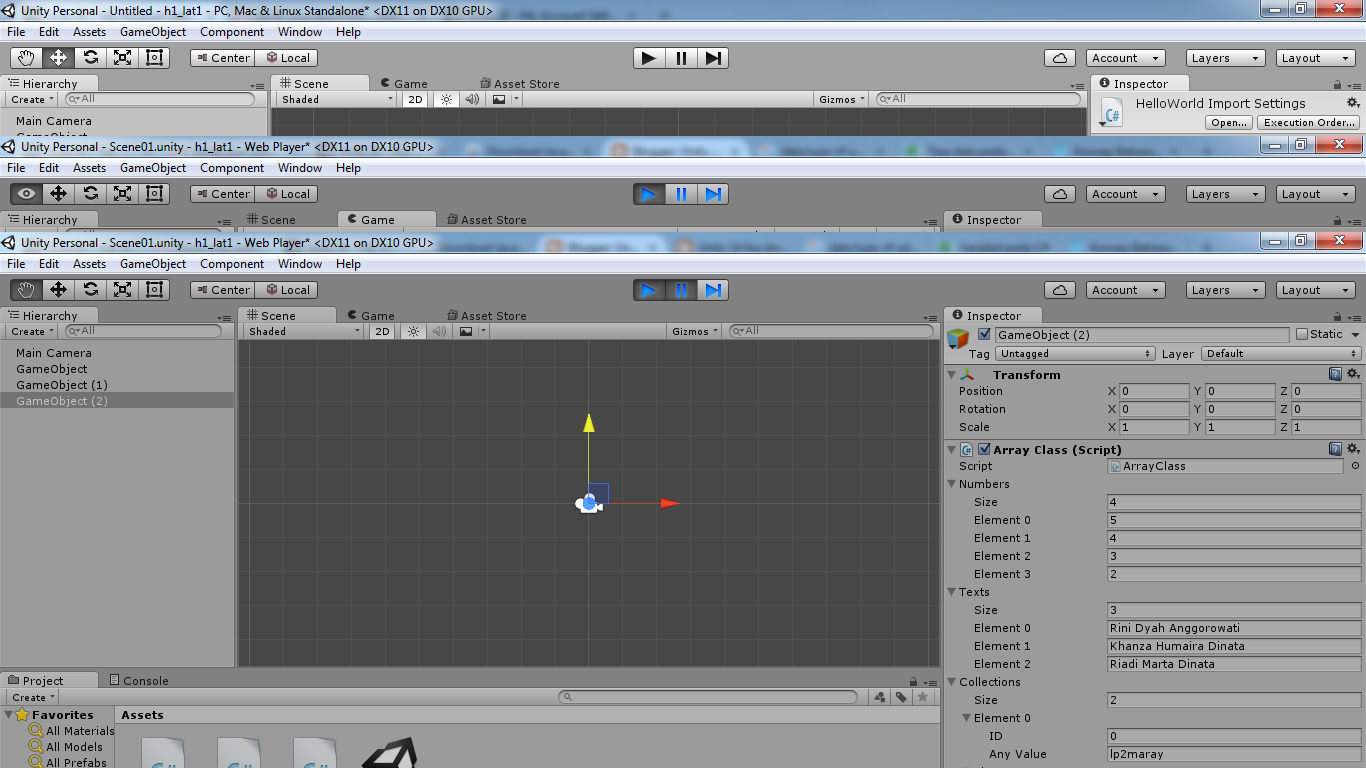Screen dimensions: 1366x768
Task: Open the Array Class script settings gear
Action: [1354, 449]
